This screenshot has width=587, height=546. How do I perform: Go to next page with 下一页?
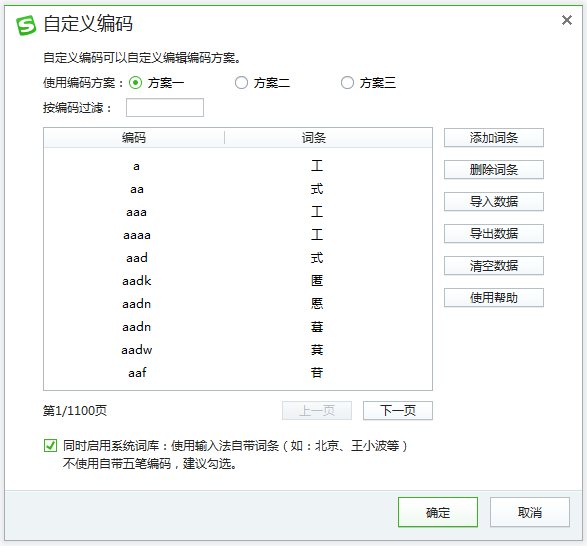pyautogui.click(x=398, y=411)
